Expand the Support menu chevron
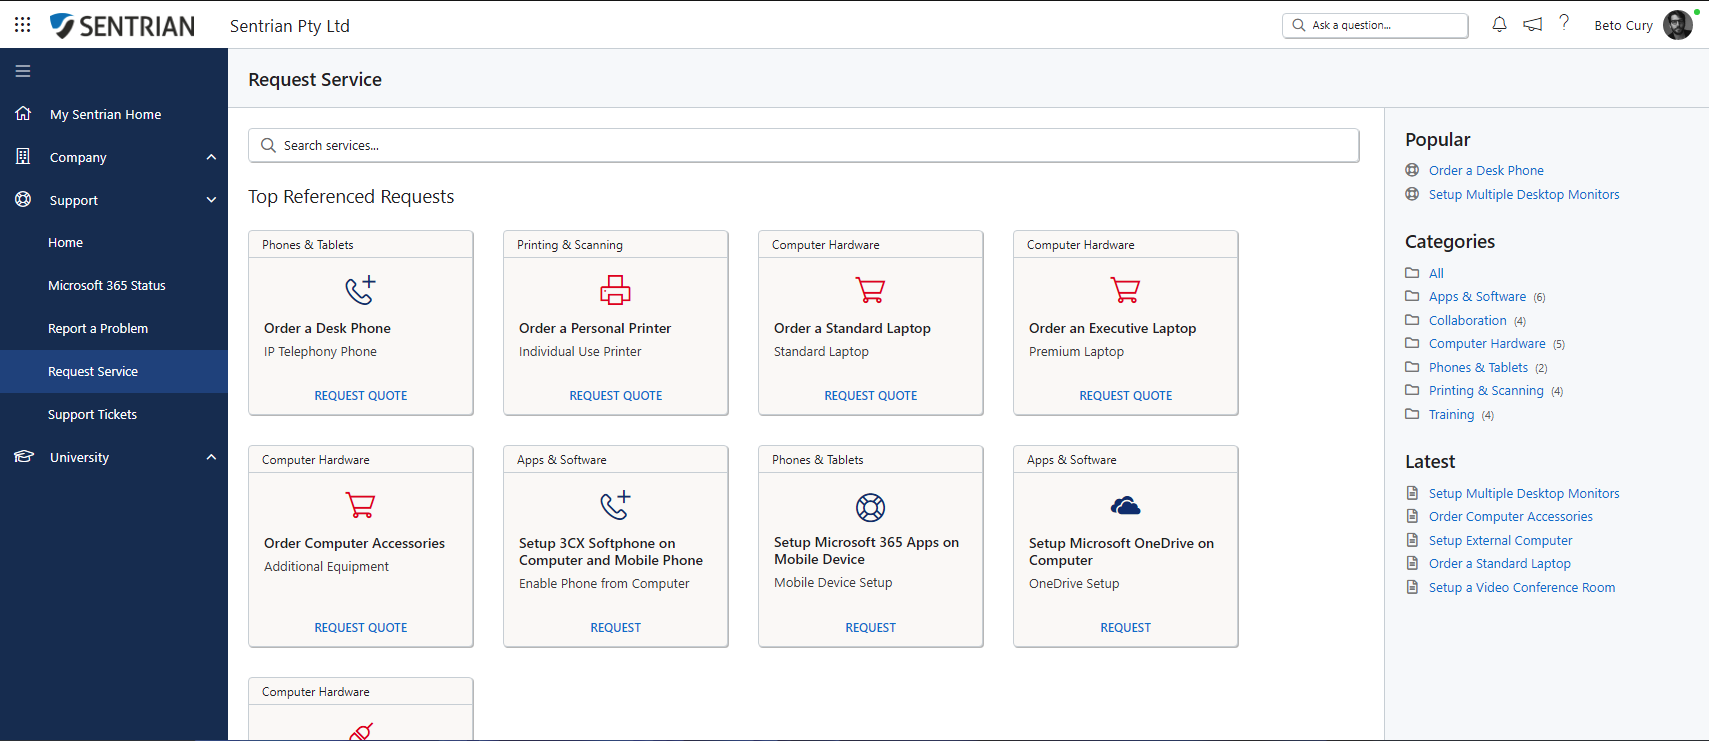Screen dimensions: 1709x741 point(211,200)
